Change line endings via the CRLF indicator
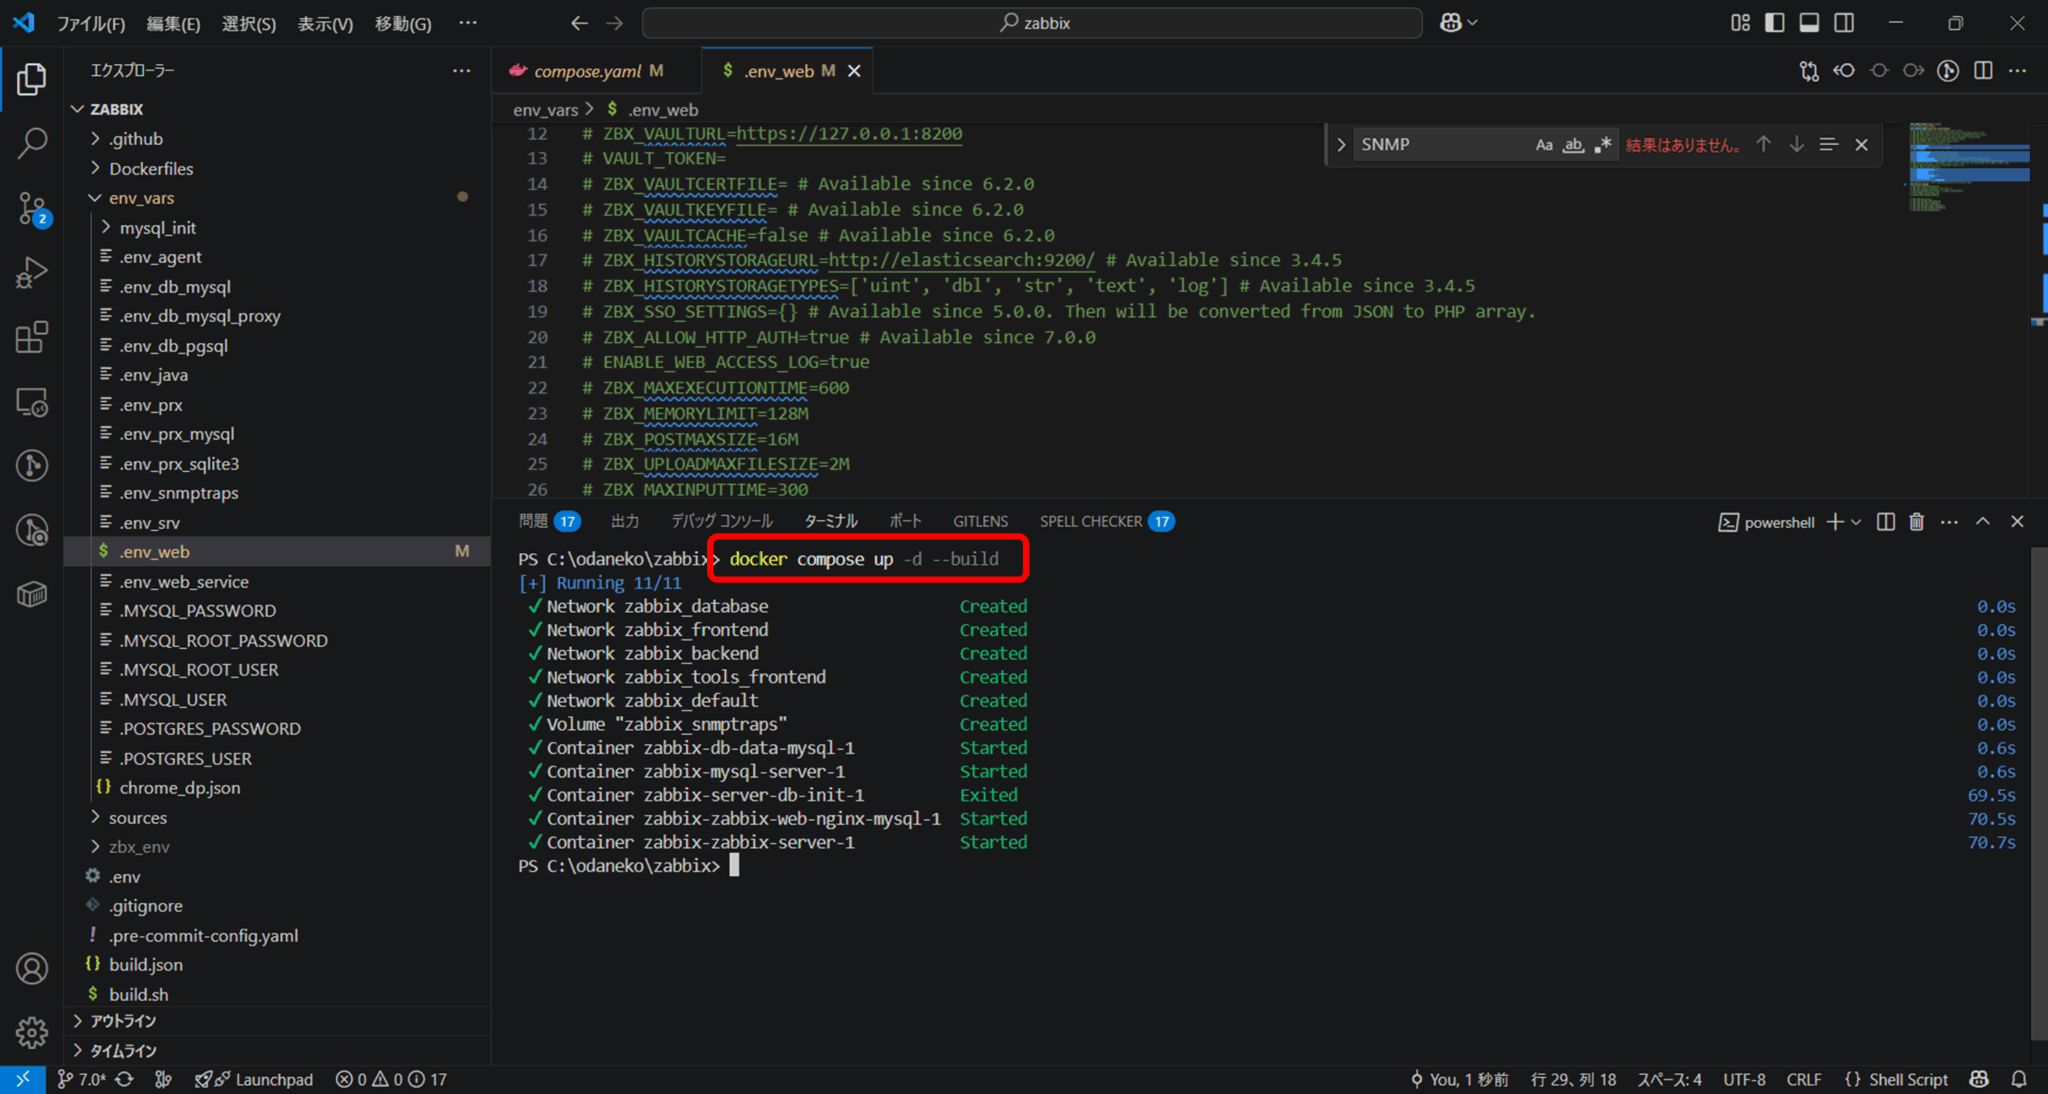The image size is (2048, 1094). coord(1804,1079)
